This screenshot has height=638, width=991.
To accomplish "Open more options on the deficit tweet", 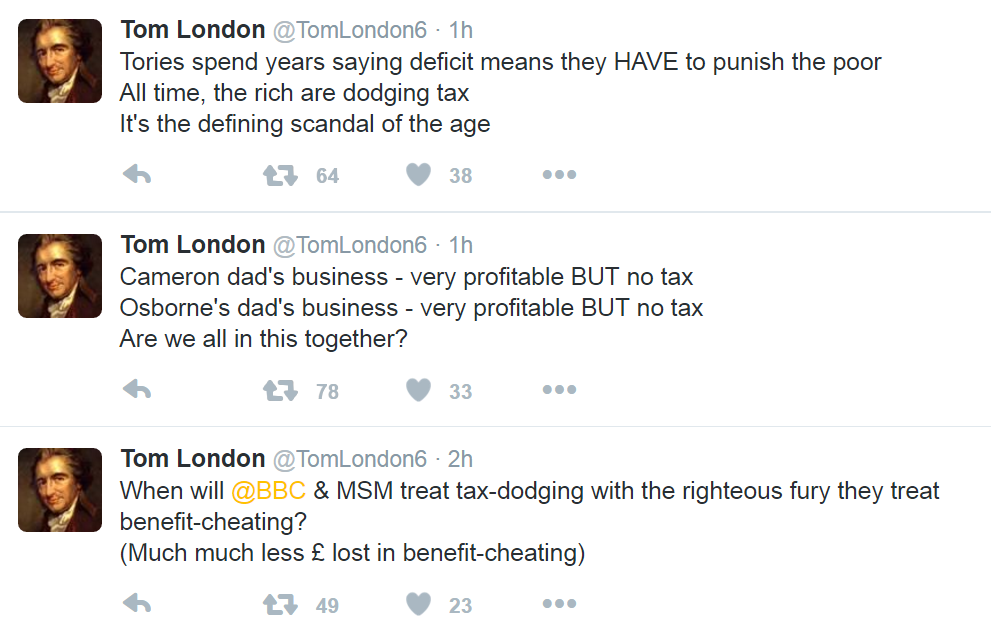I will [x=559, y=176].
